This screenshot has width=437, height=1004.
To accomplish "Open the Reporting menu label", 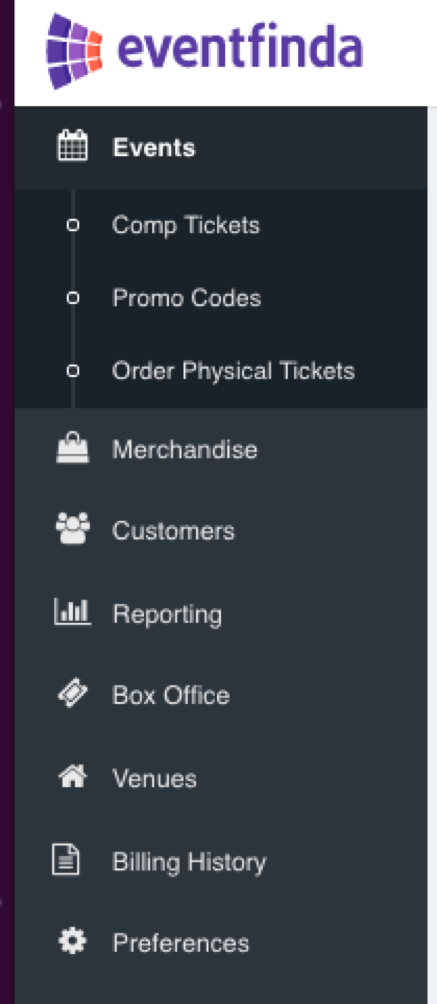I will (167, 615).
